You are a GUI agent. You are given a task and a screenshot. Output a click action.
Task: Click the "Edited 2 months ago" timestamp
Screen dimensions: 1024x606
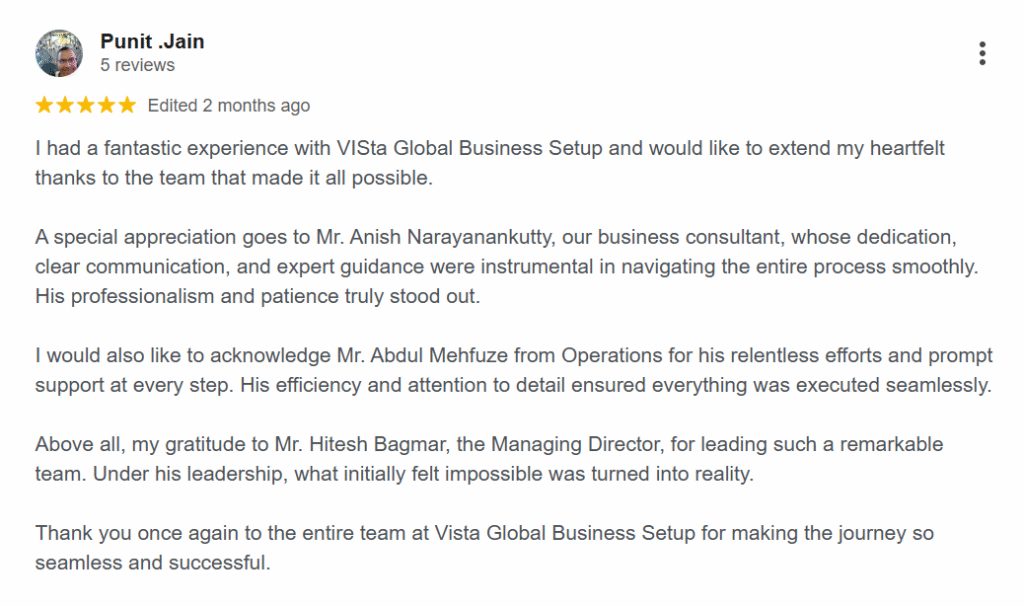[229, 106]
